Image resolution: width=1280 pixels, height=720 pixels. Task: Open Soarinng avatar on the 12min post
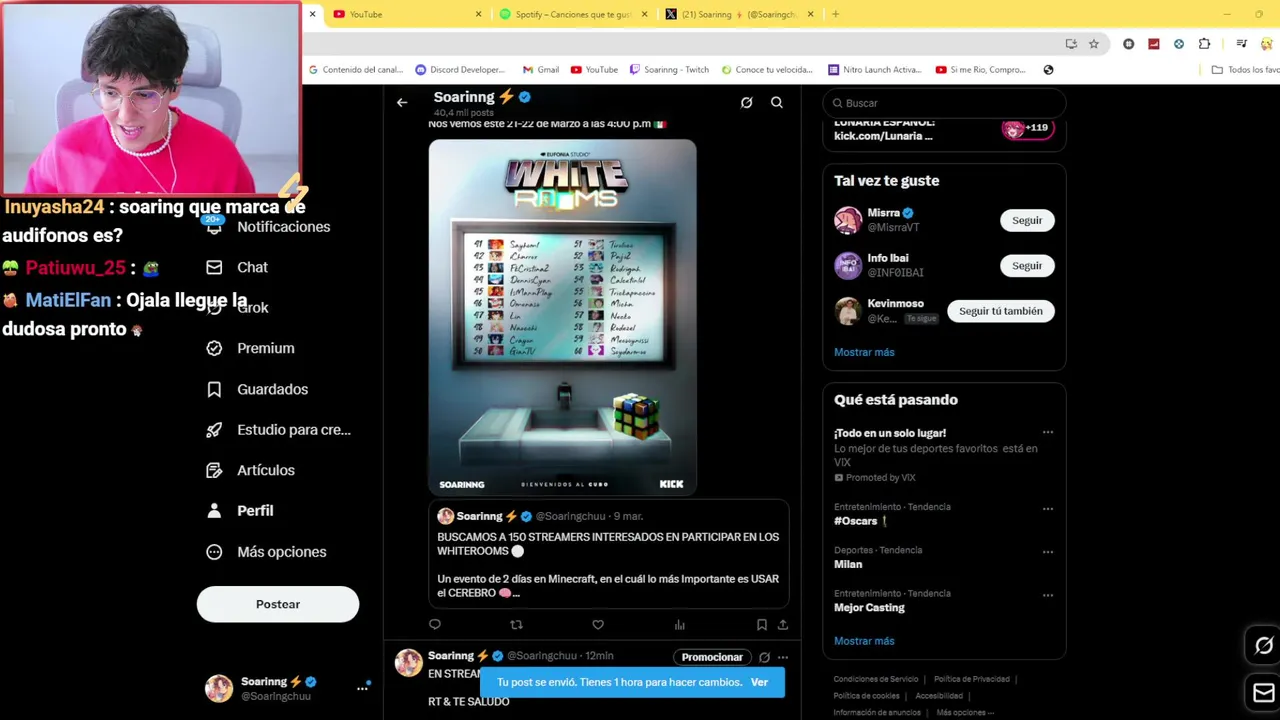(408, 663)
